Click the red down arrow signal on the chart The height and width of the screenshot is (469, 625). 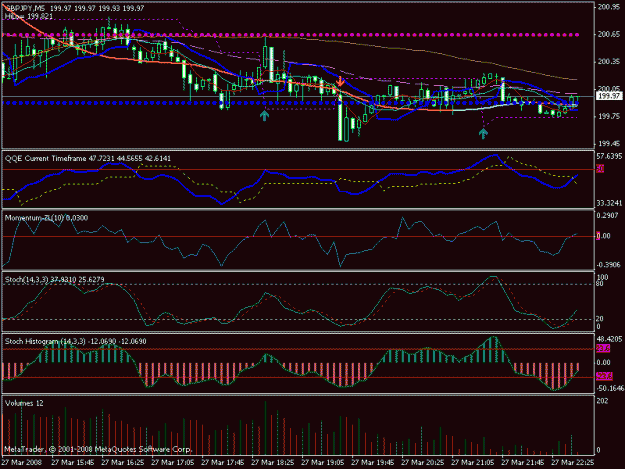[340, 81]
